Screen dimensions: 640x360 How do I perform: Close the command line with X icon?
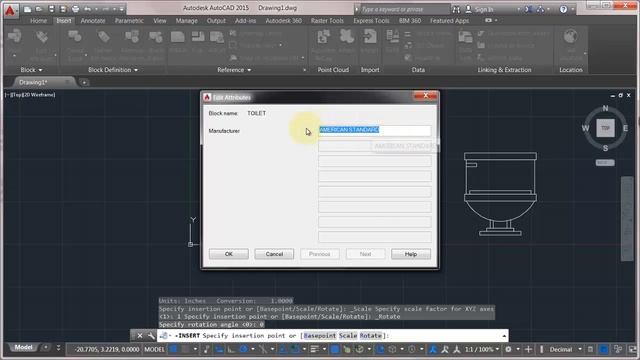[x=140, y=336]
